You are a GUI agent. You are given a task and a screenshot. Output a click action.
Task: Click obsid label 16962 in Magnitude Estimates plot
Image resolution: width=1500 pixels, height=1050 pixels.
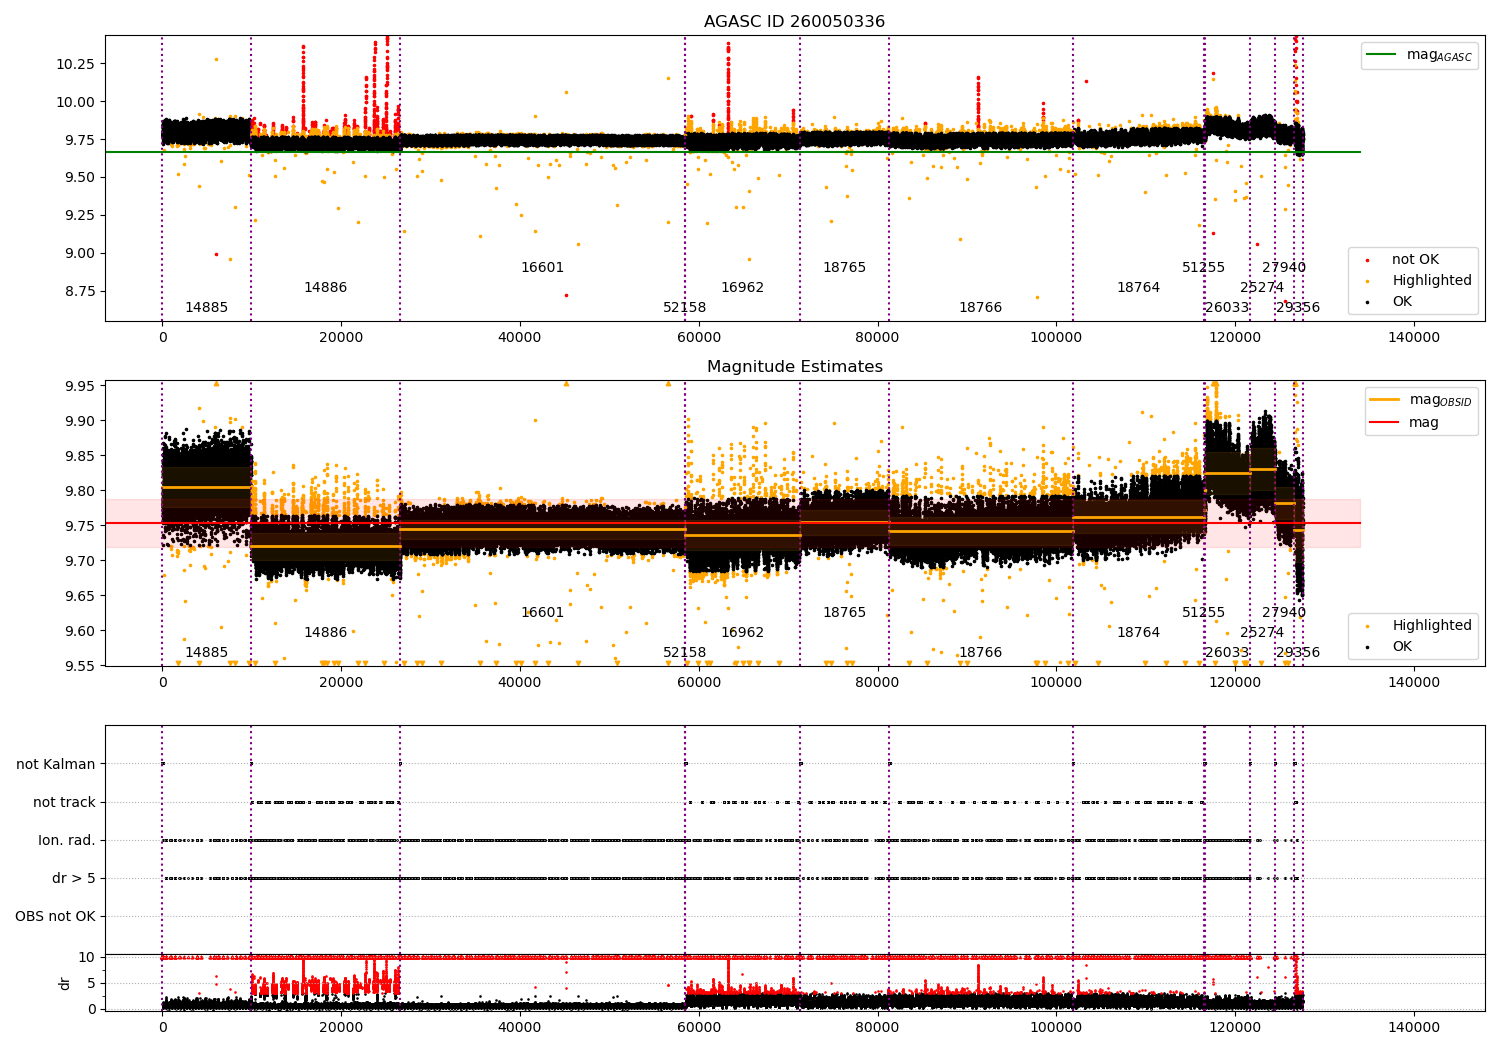743,633
